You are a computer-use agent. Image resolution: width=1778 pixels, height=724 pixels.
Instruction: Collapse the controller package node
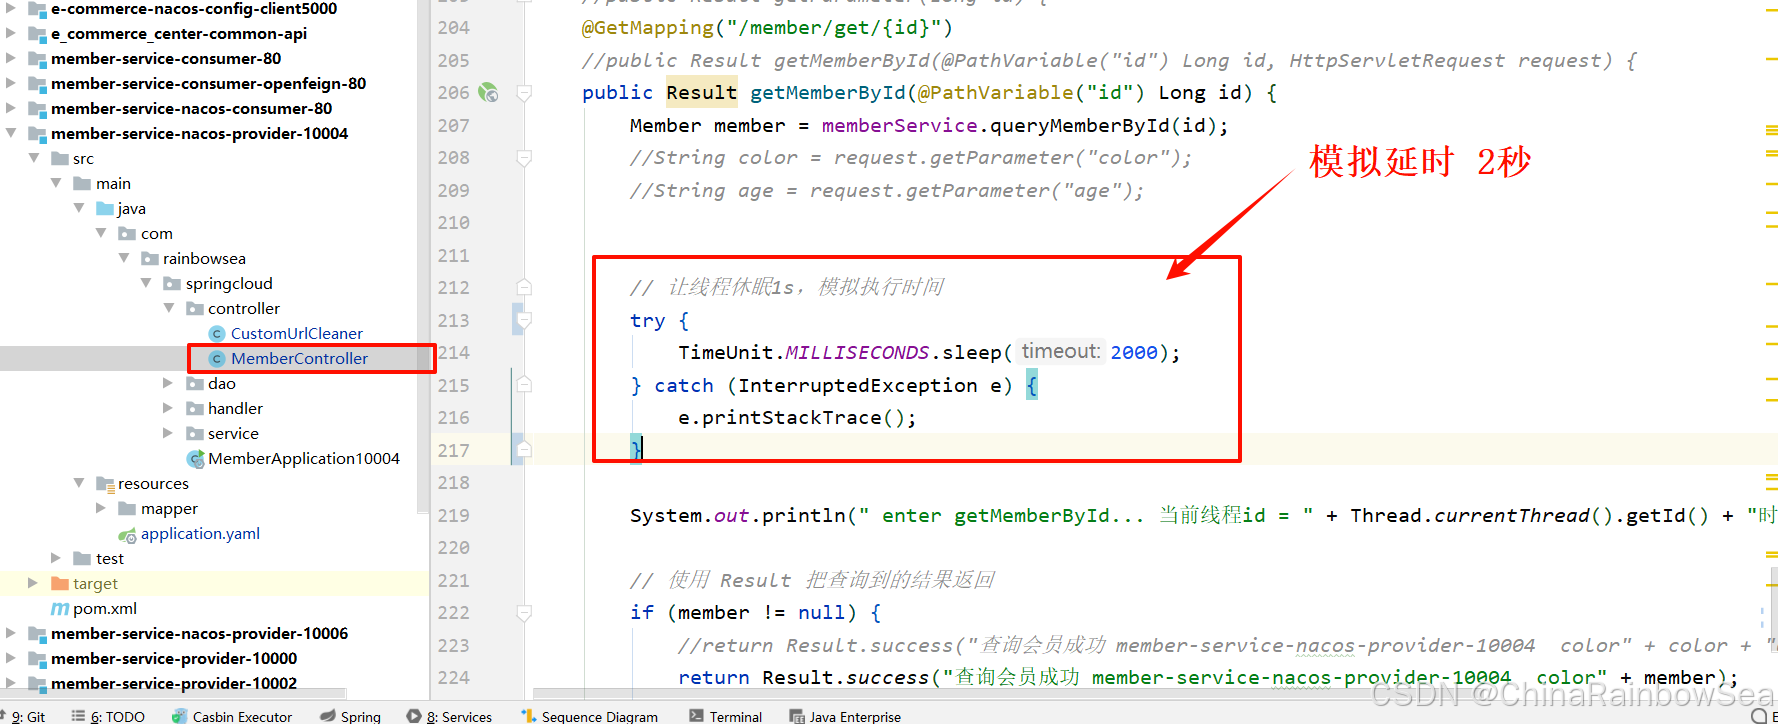click(x=169, y=308)
